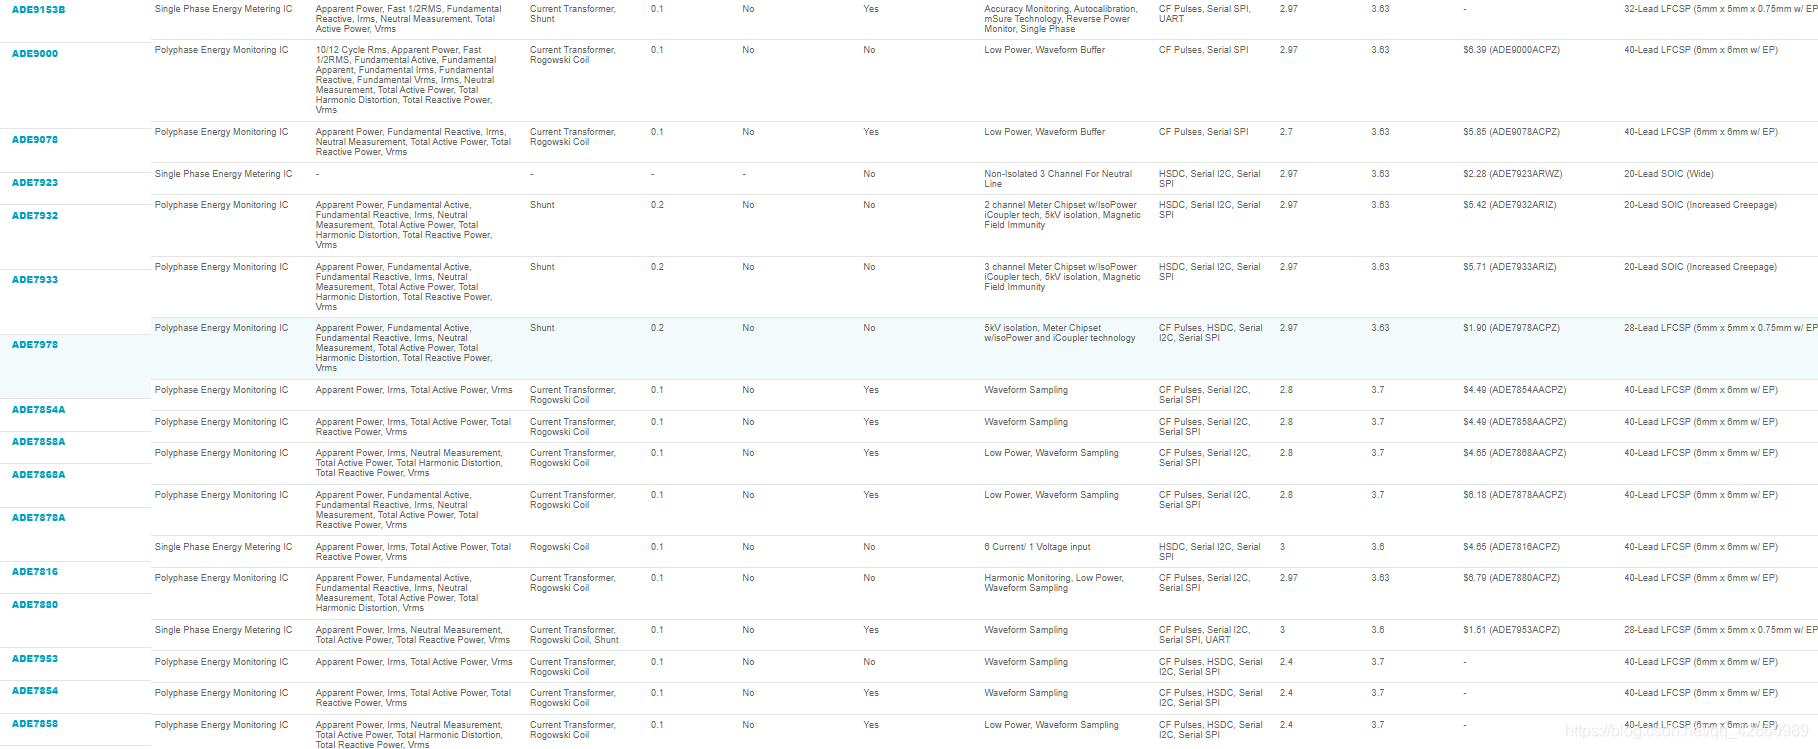
Task: Select price cell $5.71 (ADE7933ARIZ)
Action: 1509,267
